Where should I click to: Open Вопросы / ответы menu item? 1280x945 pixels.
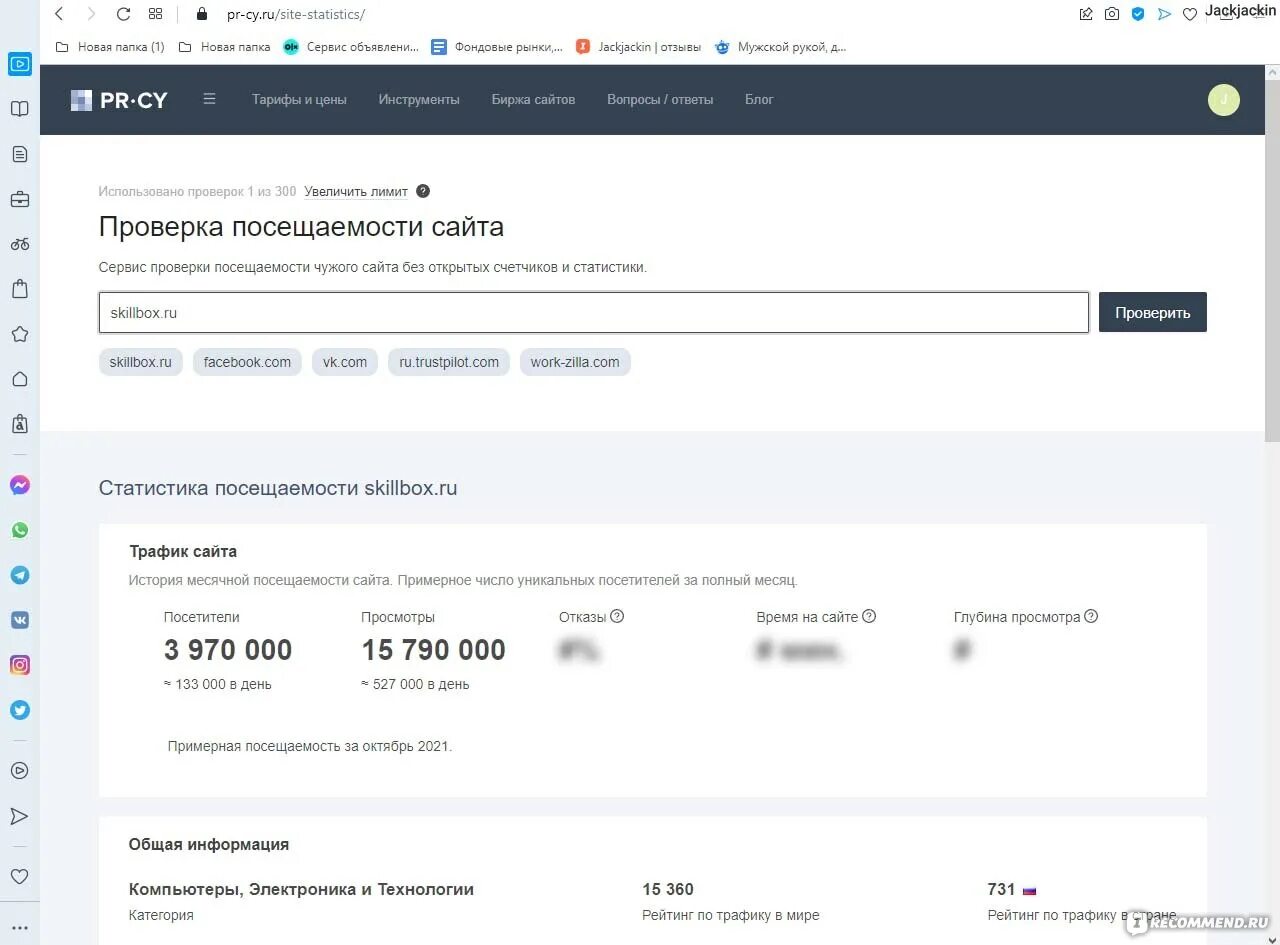pyautogui.click(x=660, y=99)
